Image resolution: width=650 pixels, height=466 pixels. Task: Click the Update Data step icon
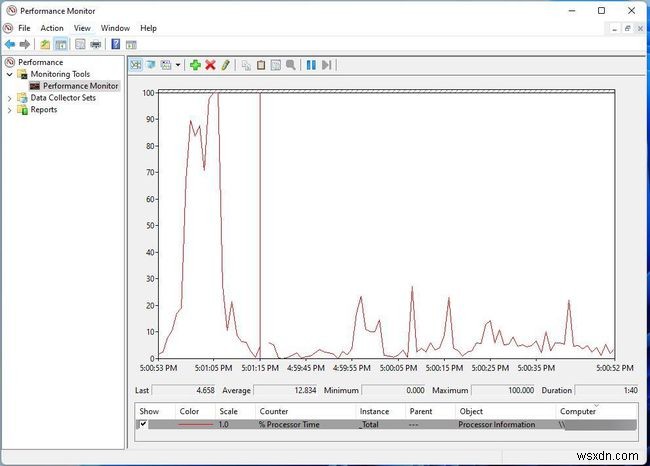(326, 65)
